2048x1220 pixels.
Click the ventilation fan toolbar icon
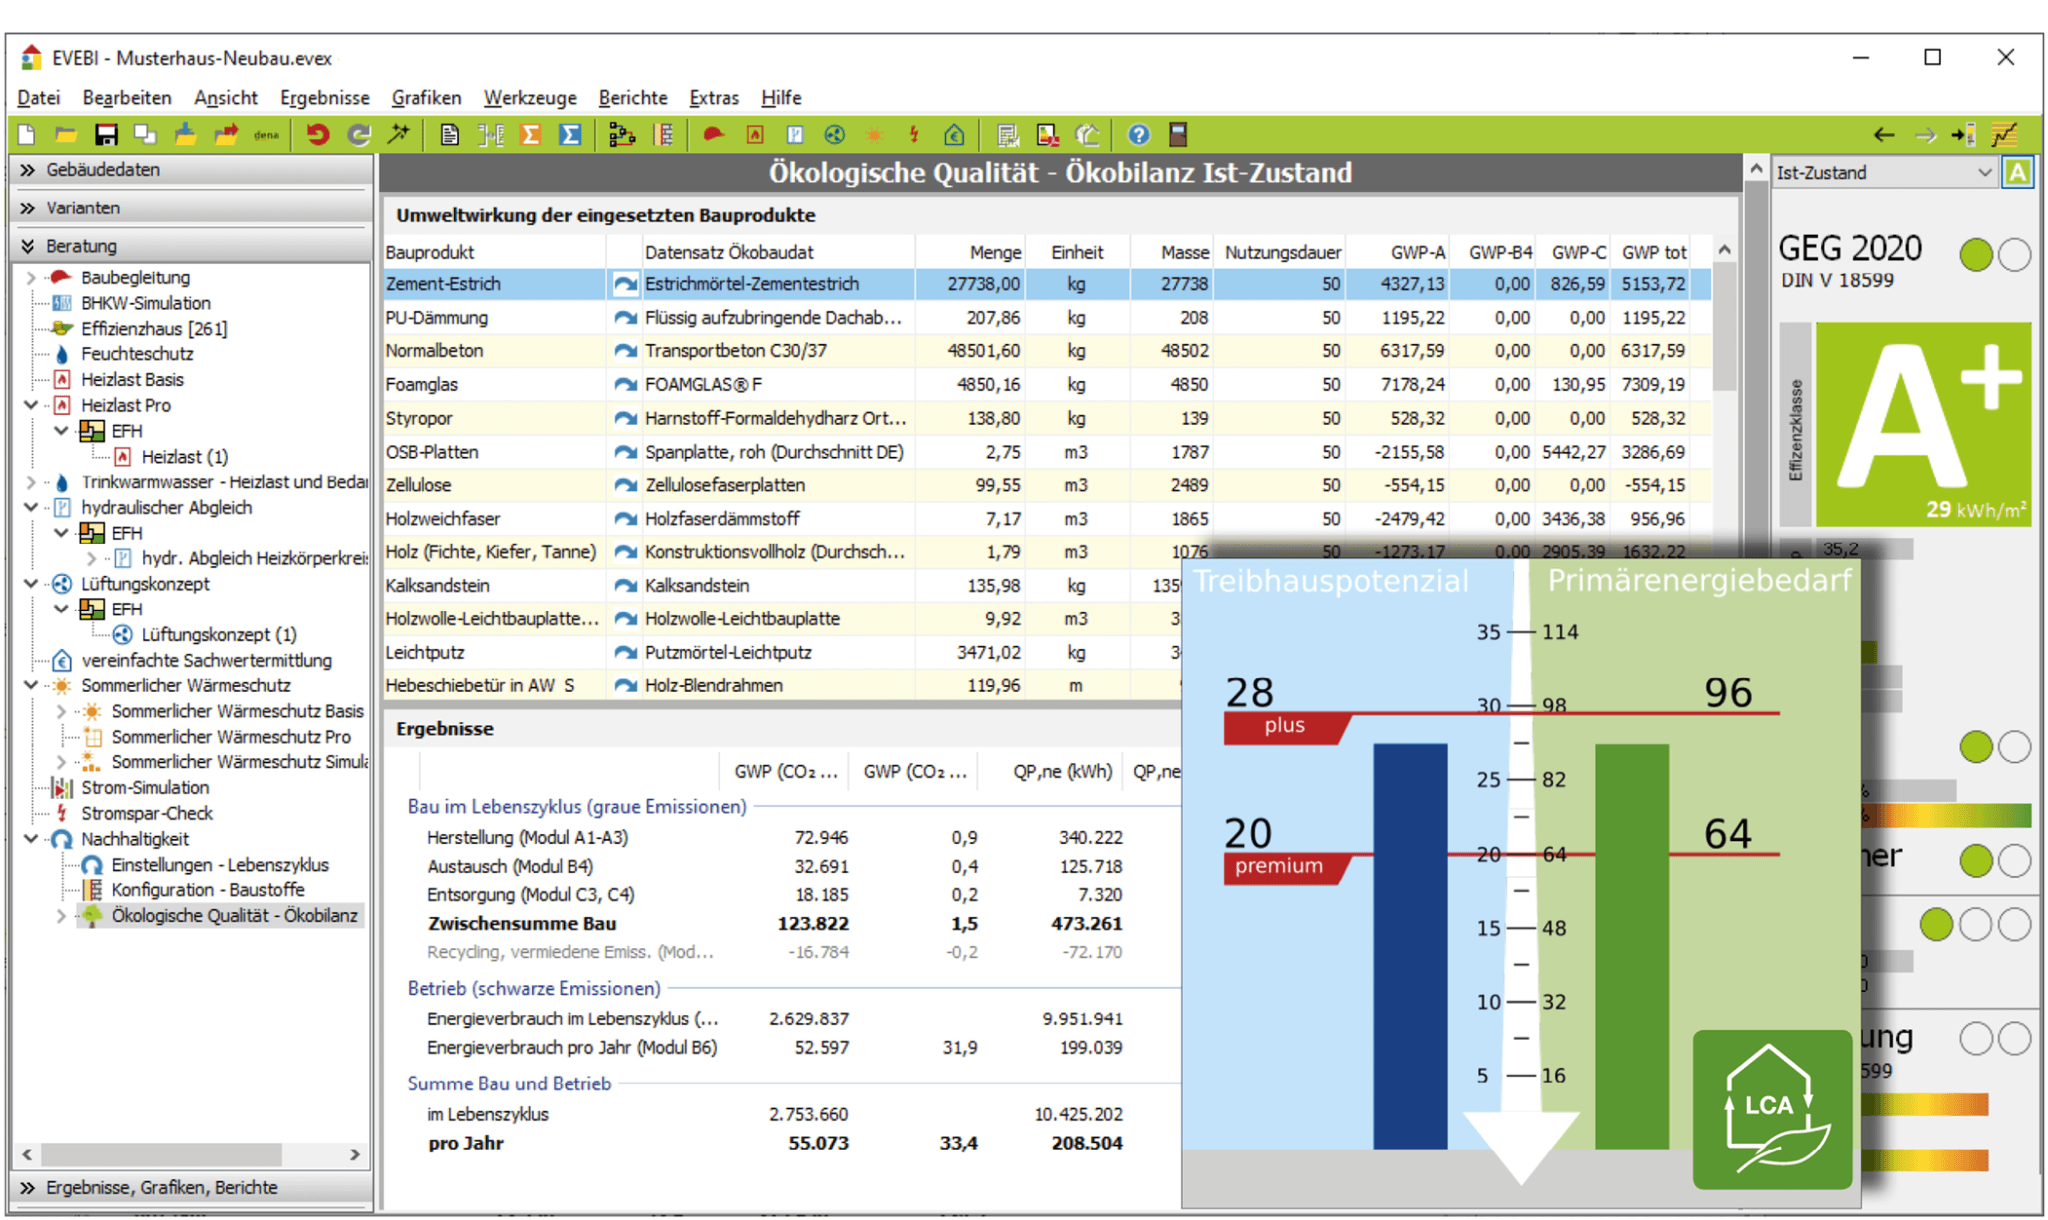tap(834, 135)
